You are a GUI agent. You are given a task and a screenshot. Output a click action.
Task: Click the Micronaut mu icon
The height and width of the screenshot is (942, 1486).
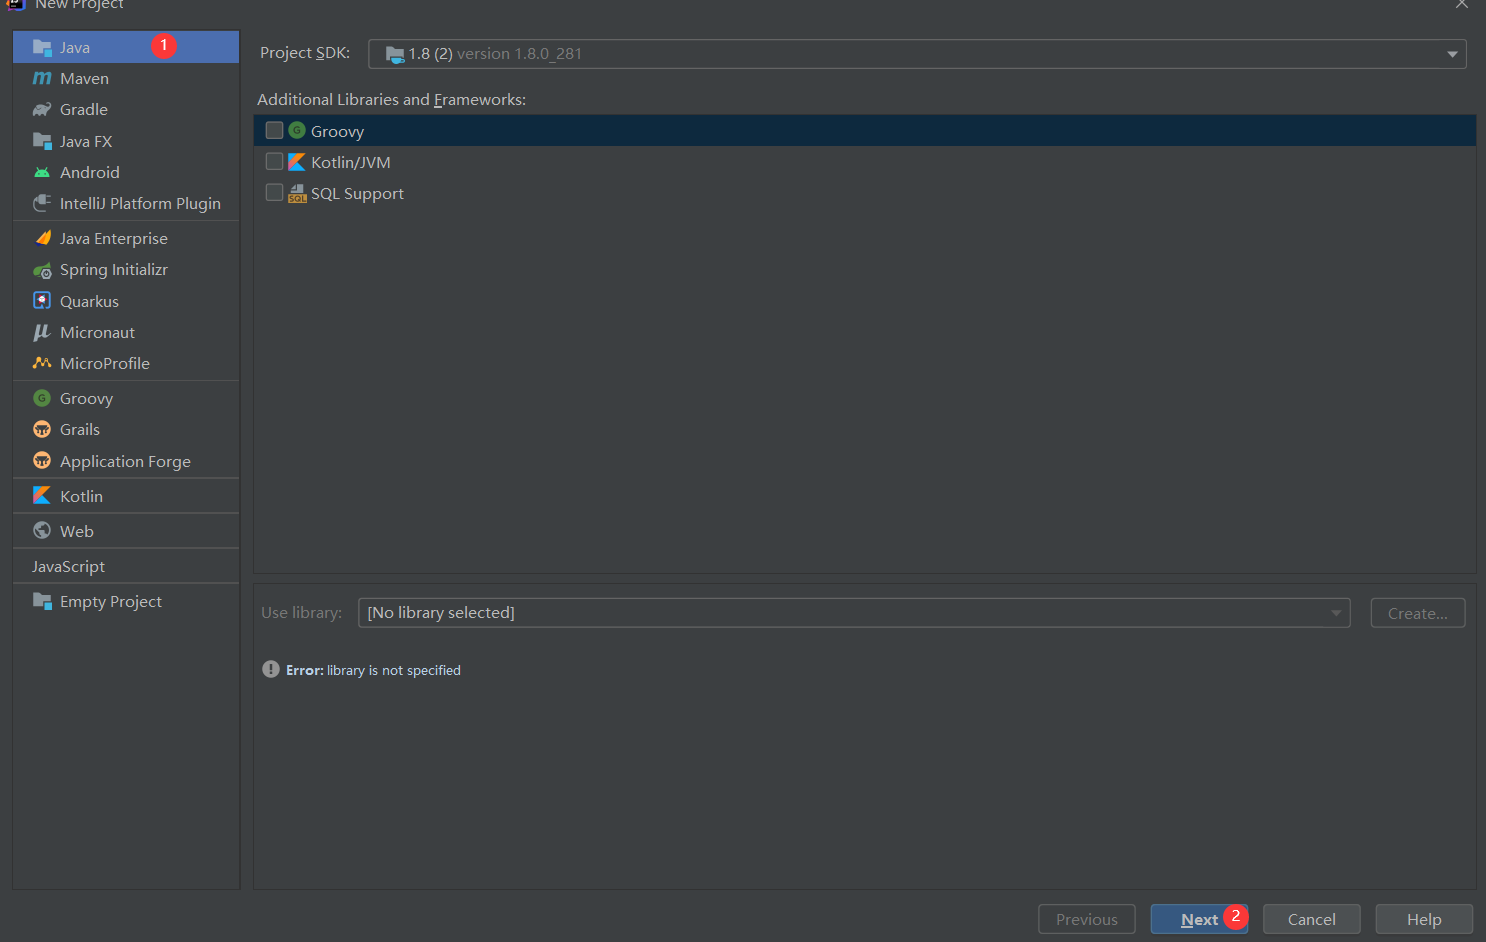pos(42,332)
